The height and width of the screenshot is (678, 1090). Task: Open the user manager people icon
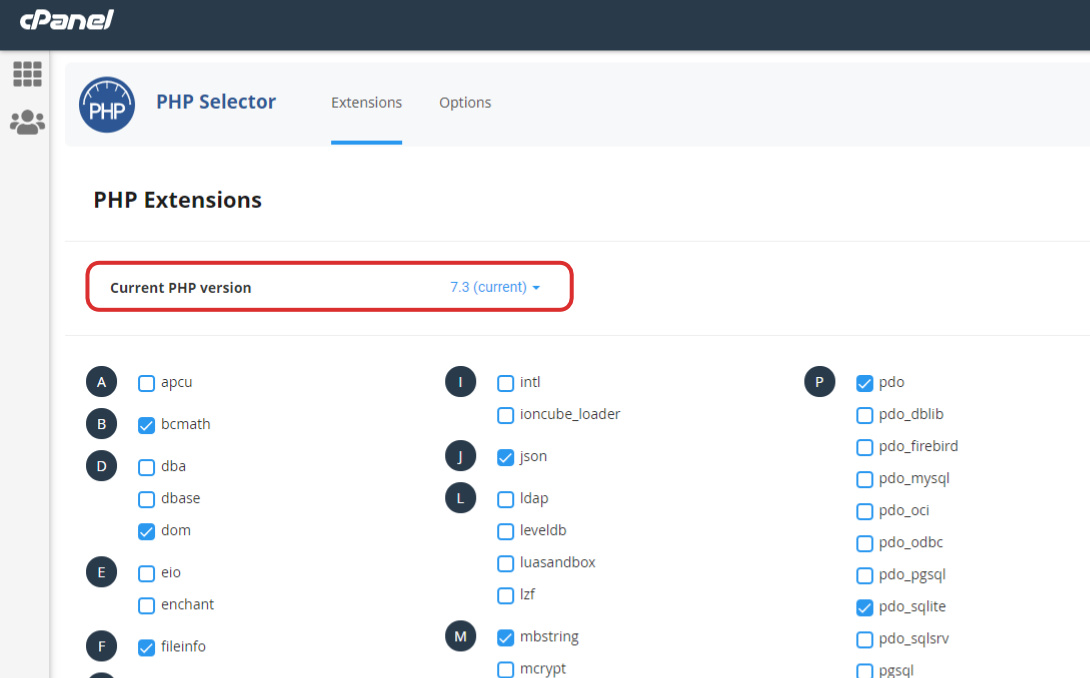(27, 123)
